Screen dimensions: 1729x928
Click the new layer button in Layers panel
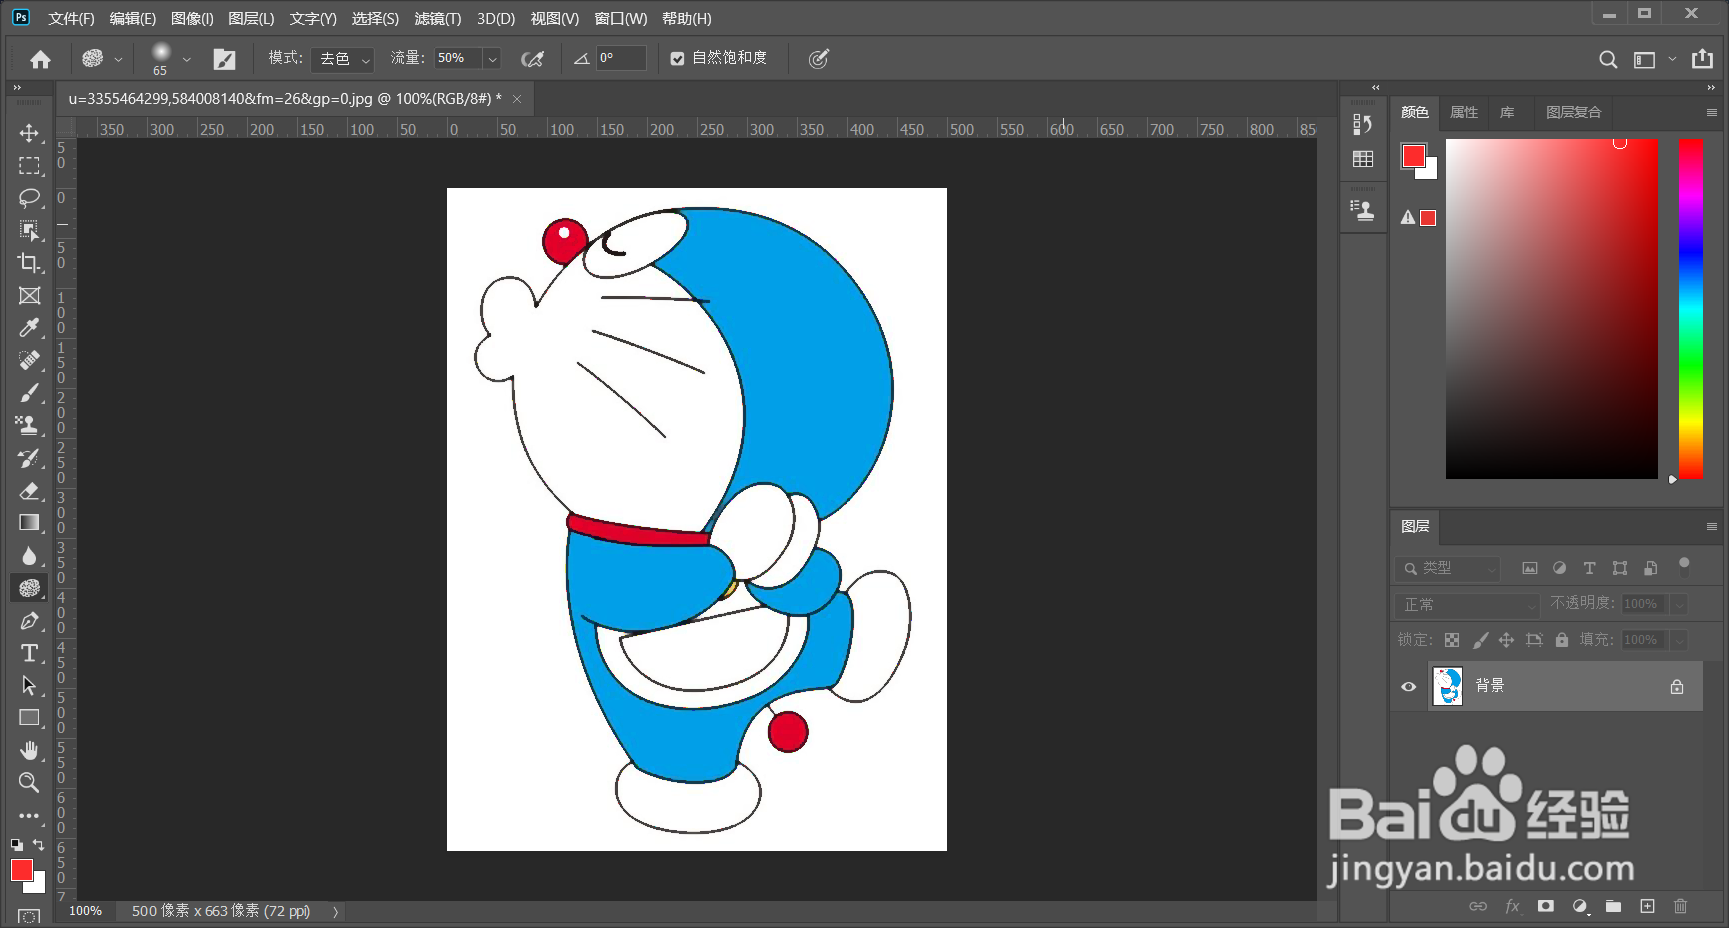(1647, 906)
